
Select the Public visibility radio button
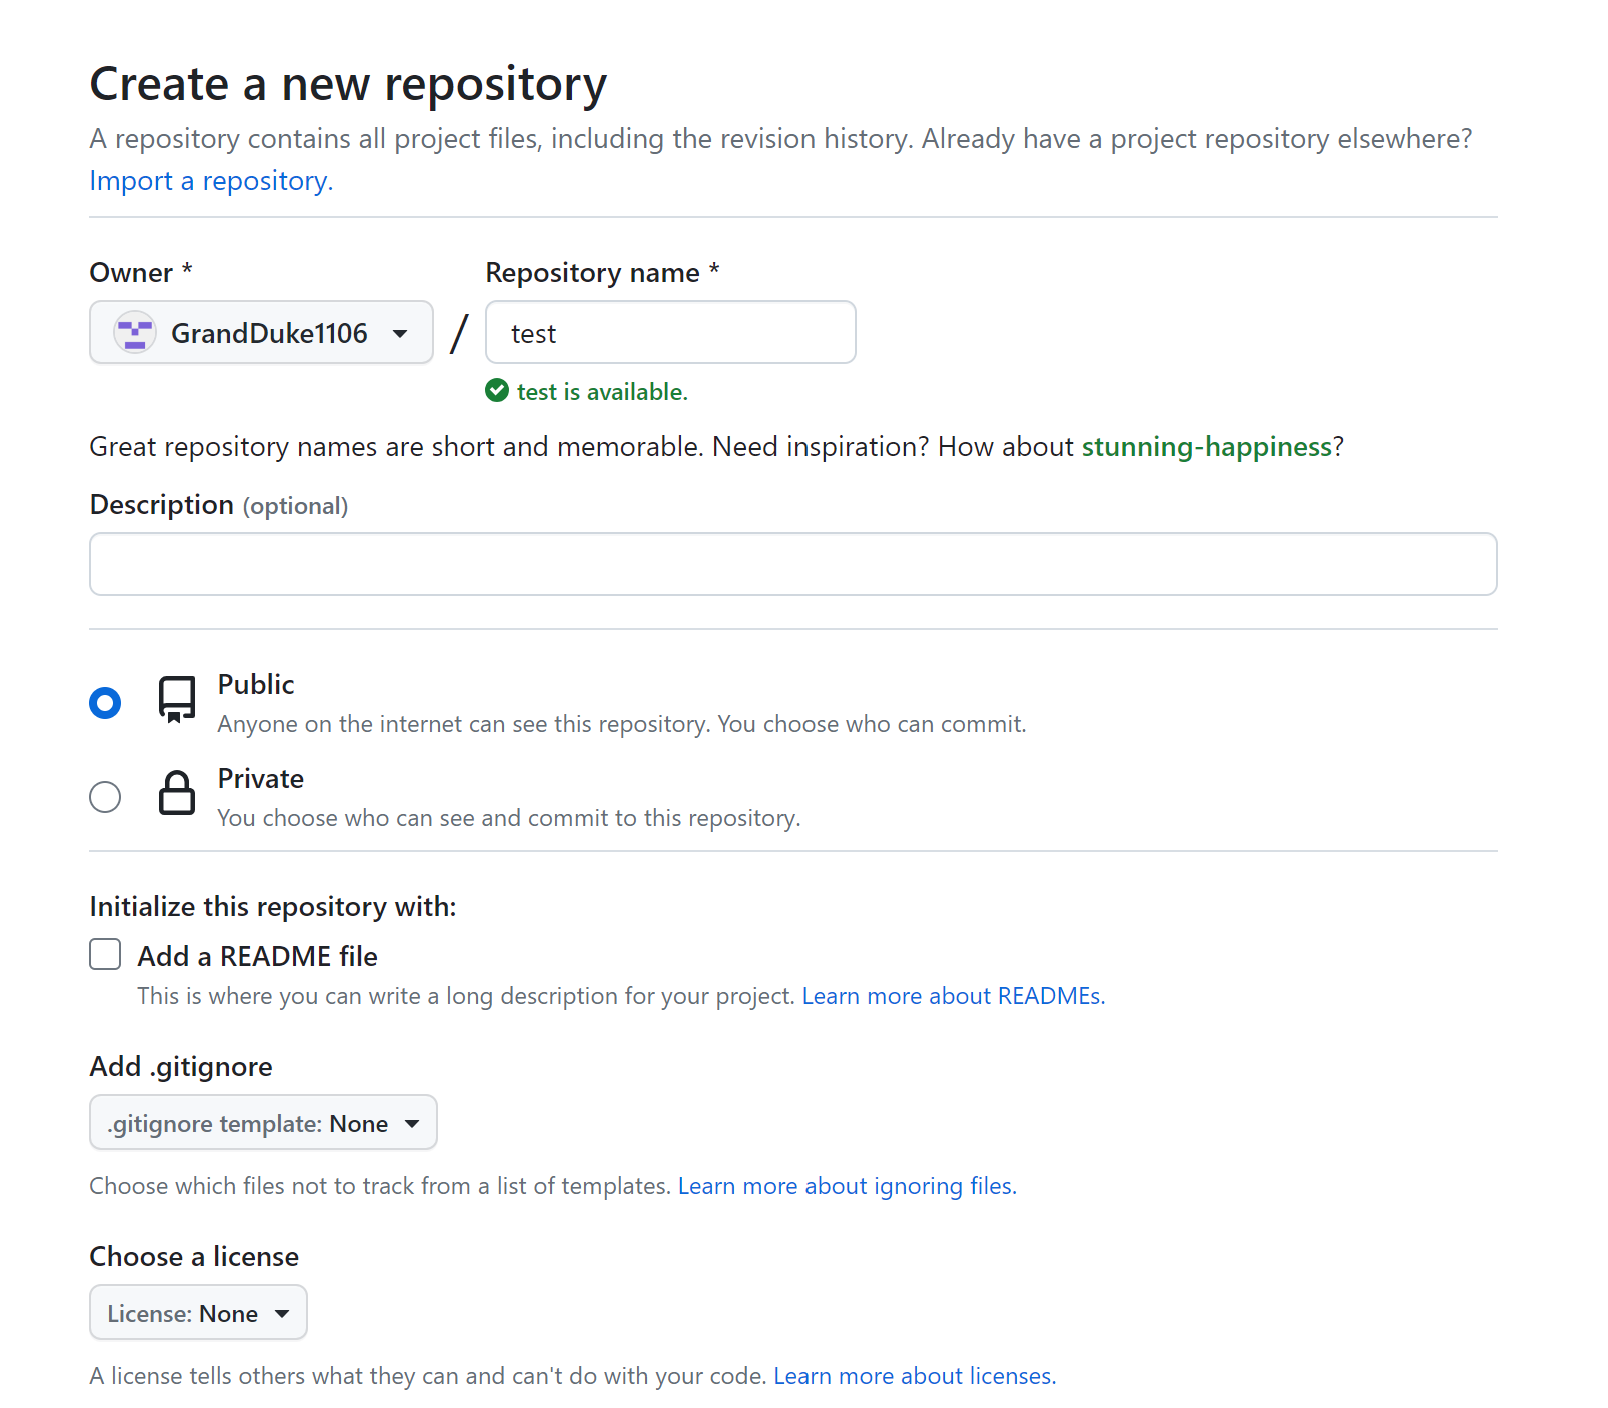105,703
